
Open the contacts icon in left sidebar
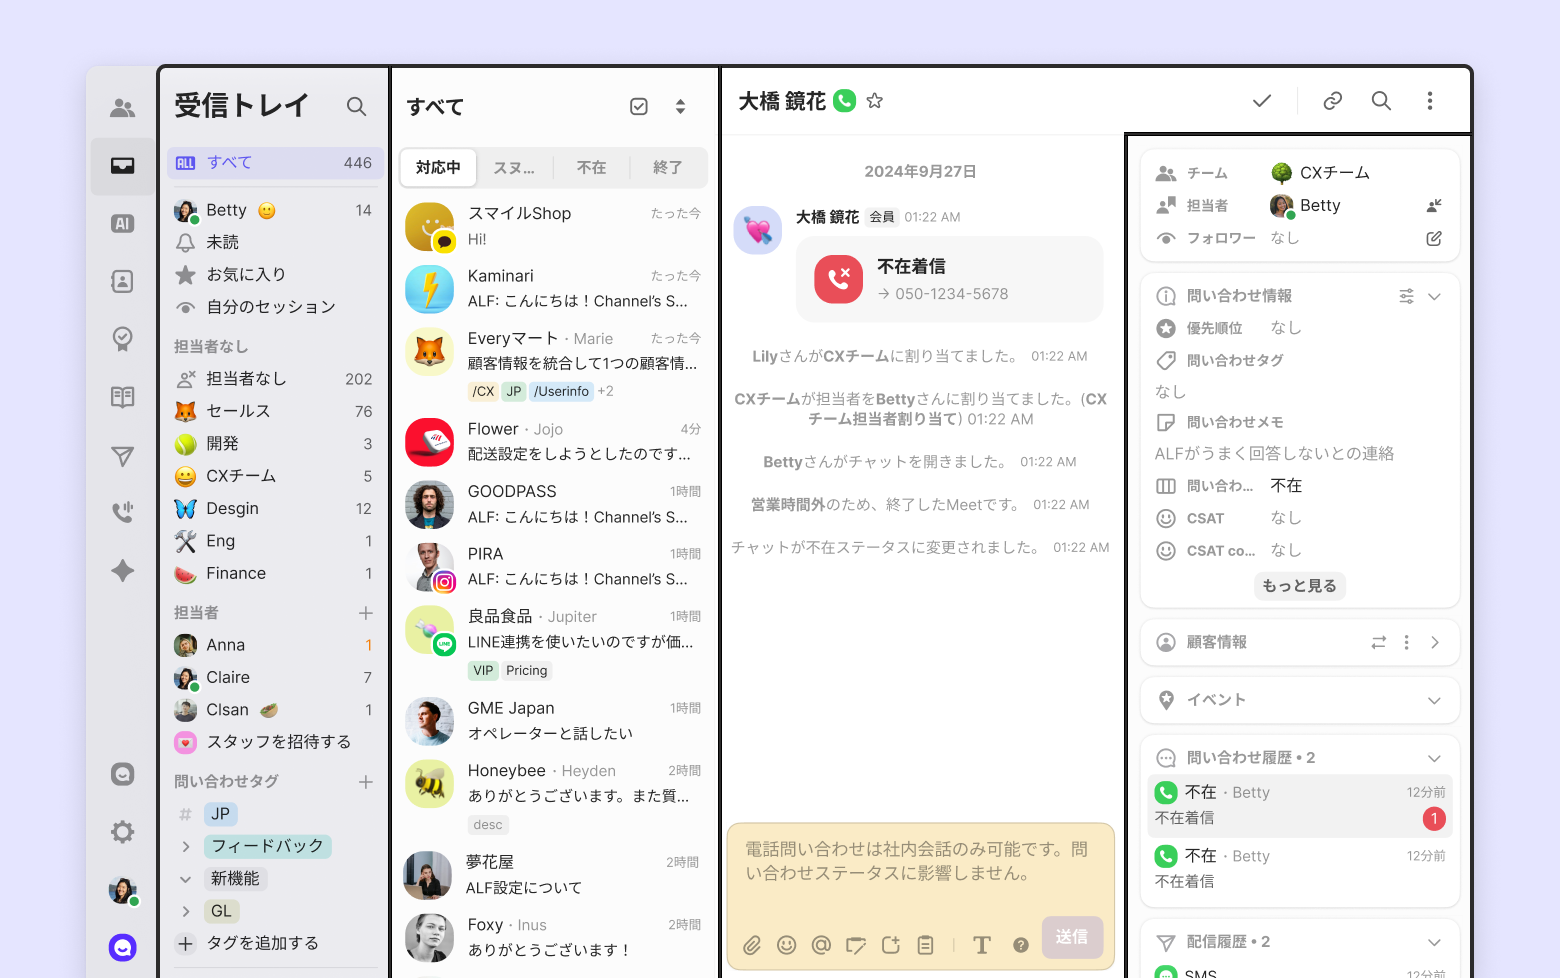[x=123, y=282]
